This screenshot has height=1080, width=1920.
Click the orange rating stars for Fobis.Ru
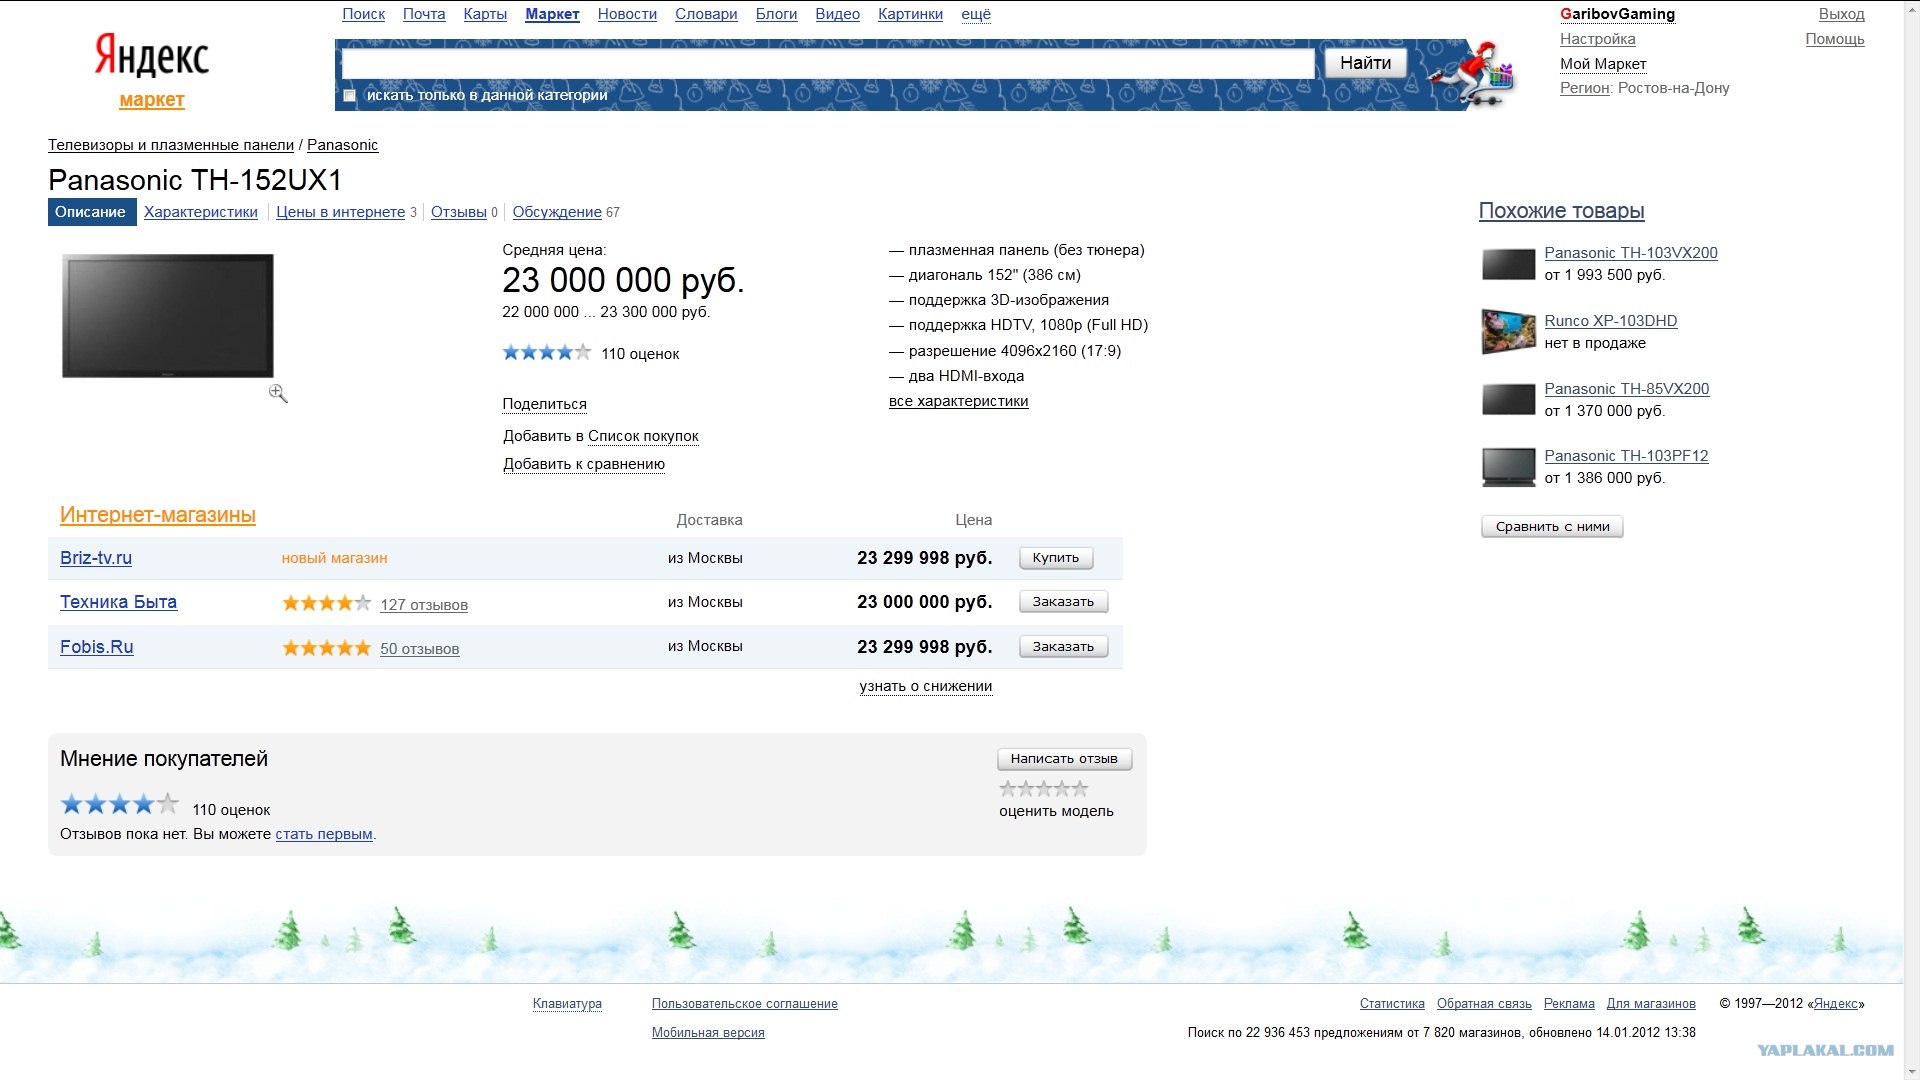[x=327, y=648]
